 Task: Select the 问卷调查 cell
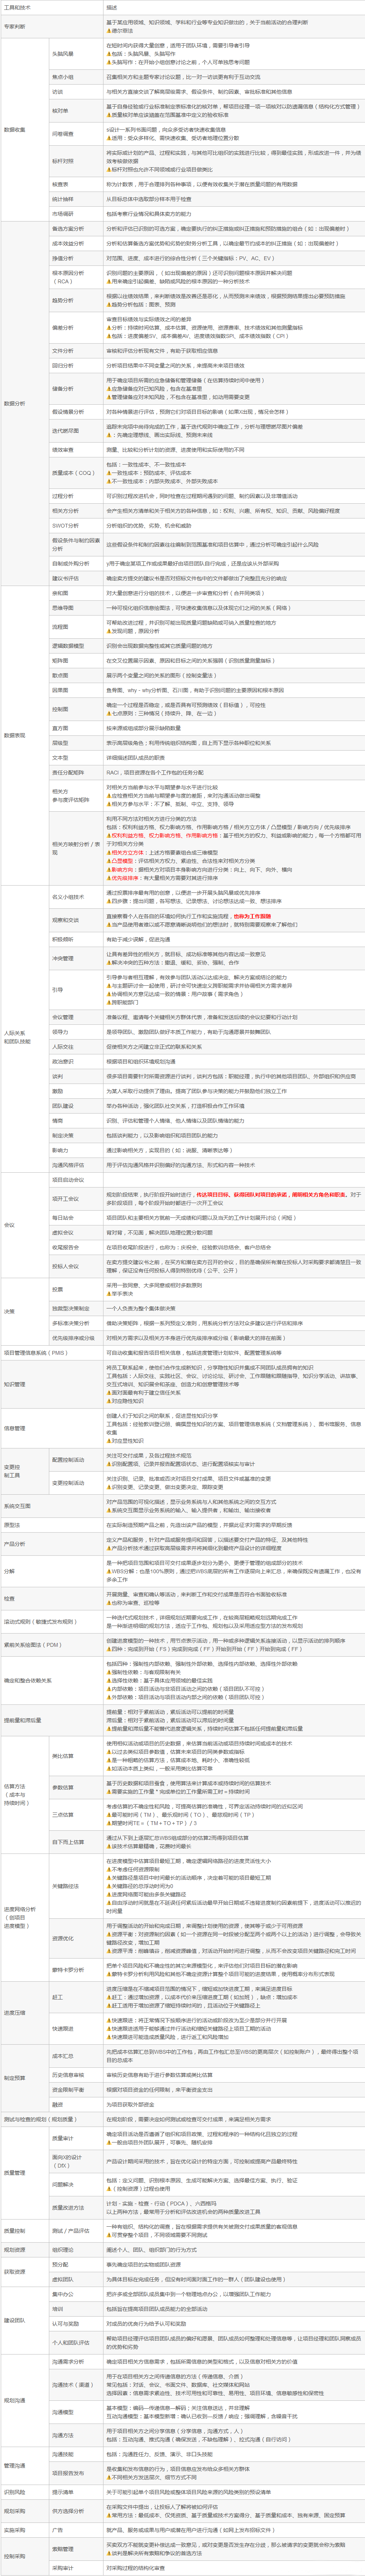pos(76,134)
